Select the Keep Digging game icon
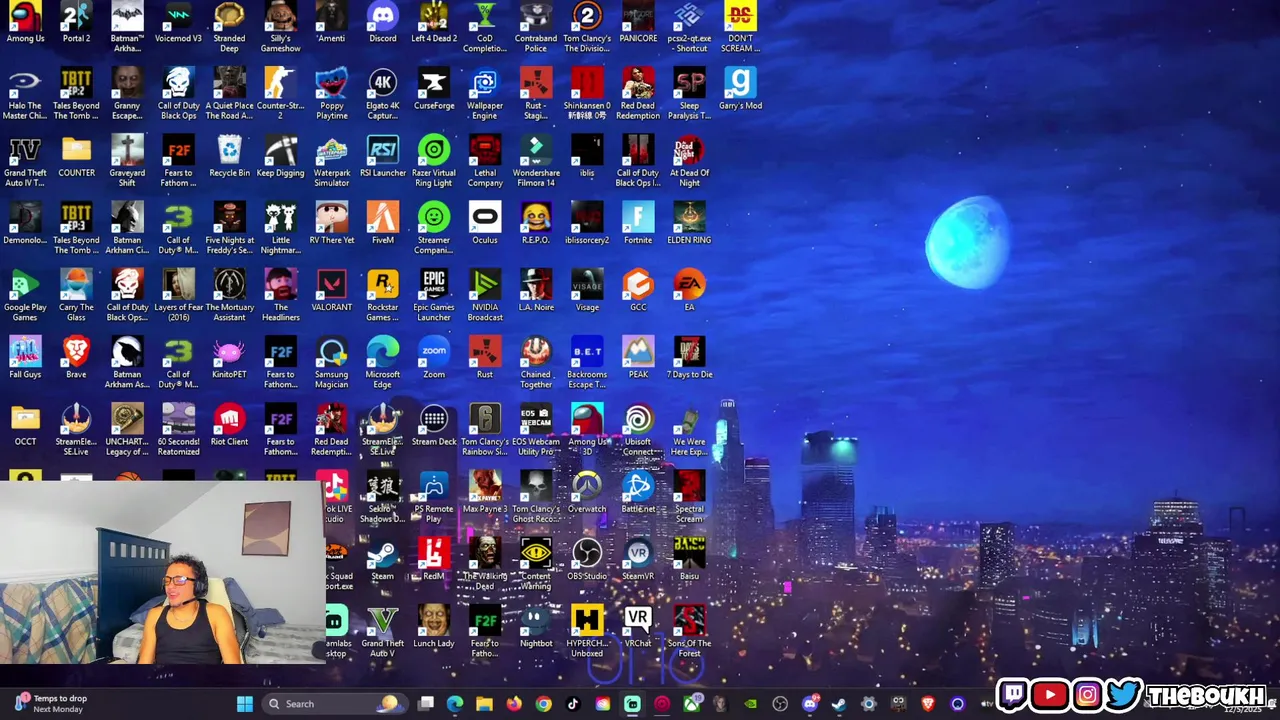 click(280, 156)
